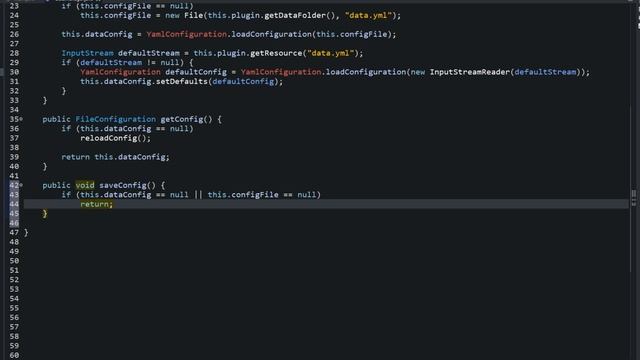Click the return; statement on line 44
Screen dimensions: 640x360
97,204
